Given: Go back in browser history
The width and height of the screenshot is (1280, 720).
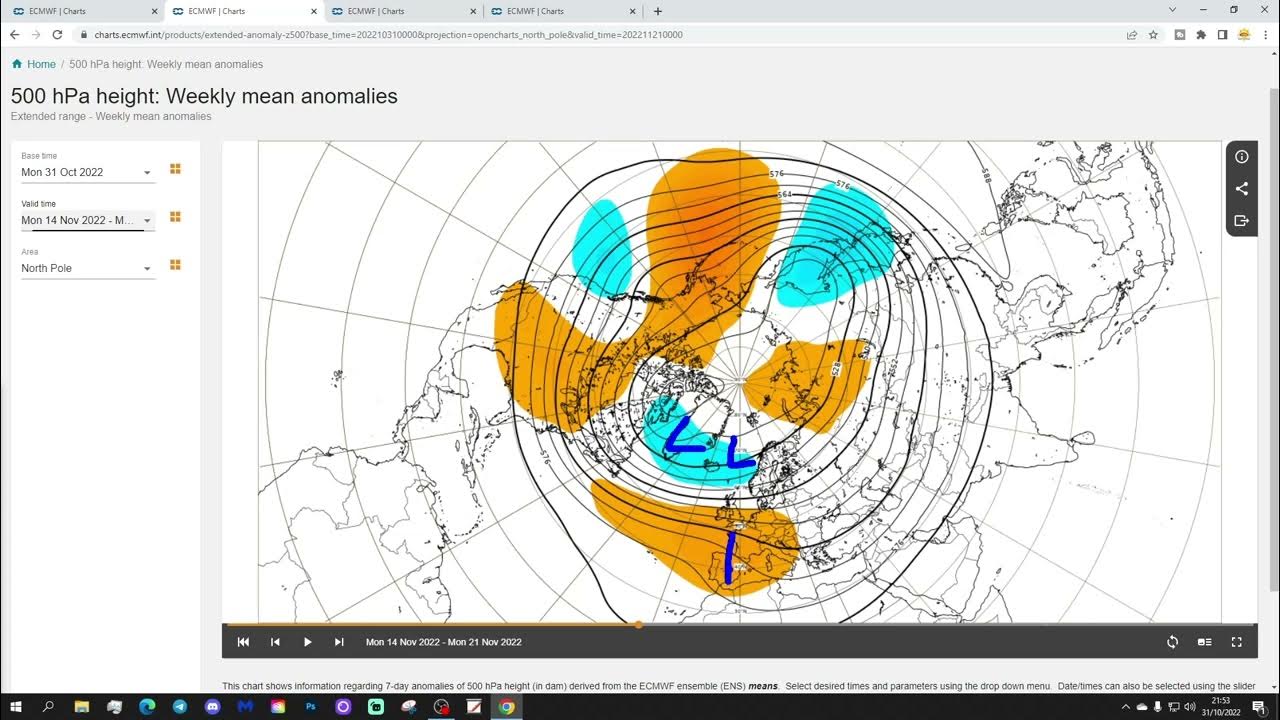Looking at the screenshot, I should (14, 34).
